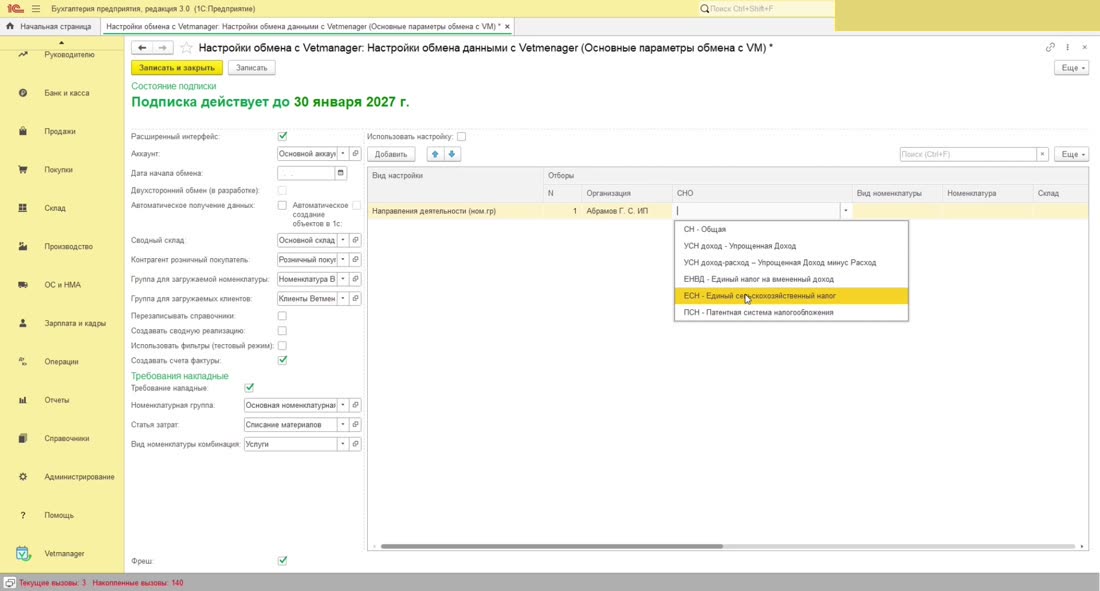The width and height of the screenshot is (1100, 591).
Task: Open the 1C main menu hamburger icon
Action: (x=36, y=8)
